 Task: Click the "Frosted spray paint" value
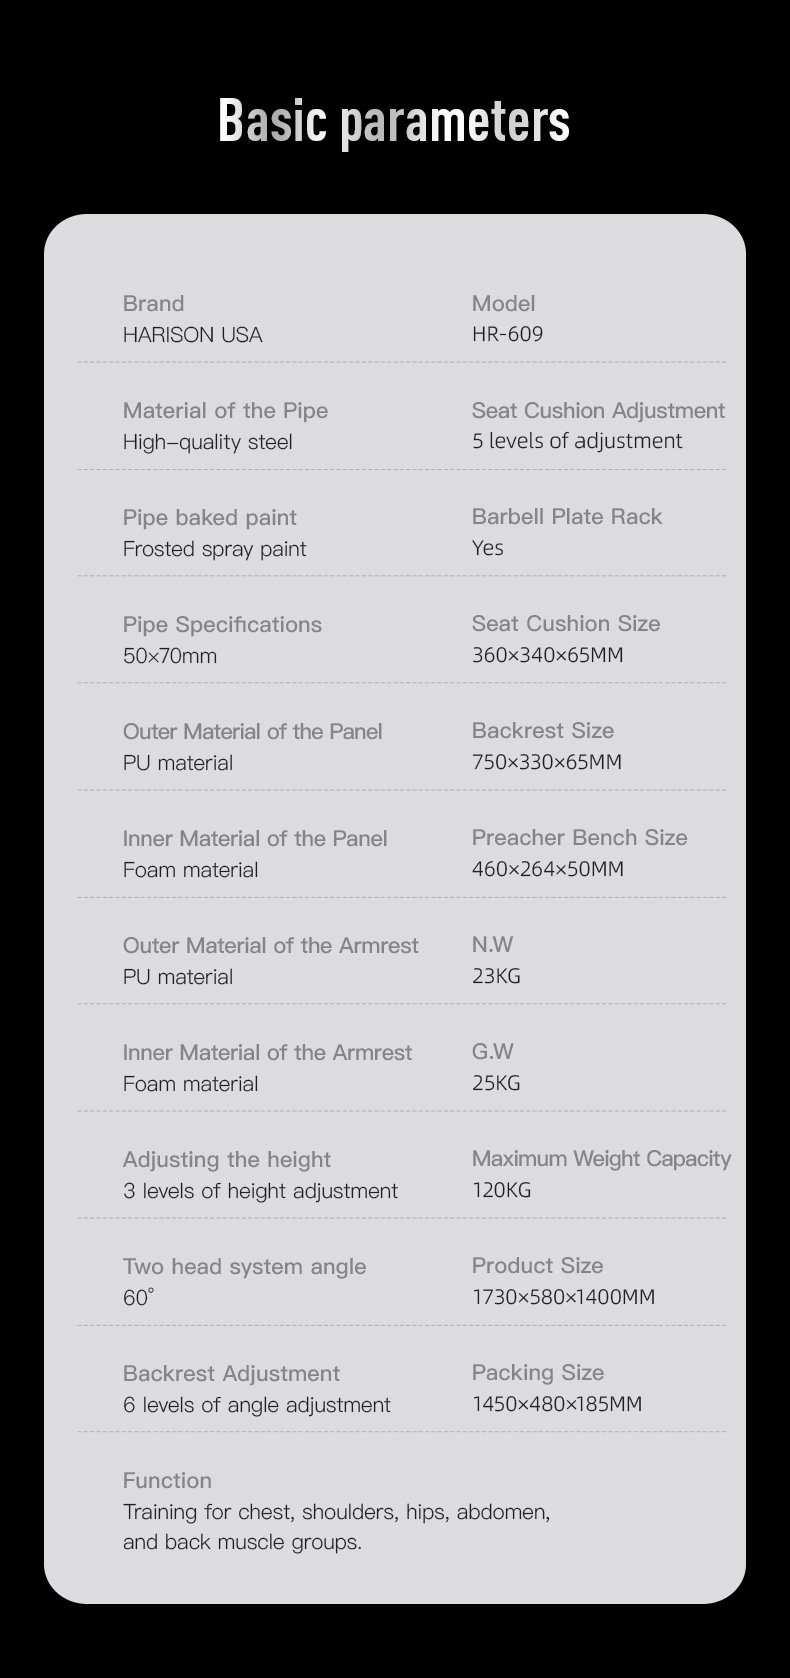[214, 549]
